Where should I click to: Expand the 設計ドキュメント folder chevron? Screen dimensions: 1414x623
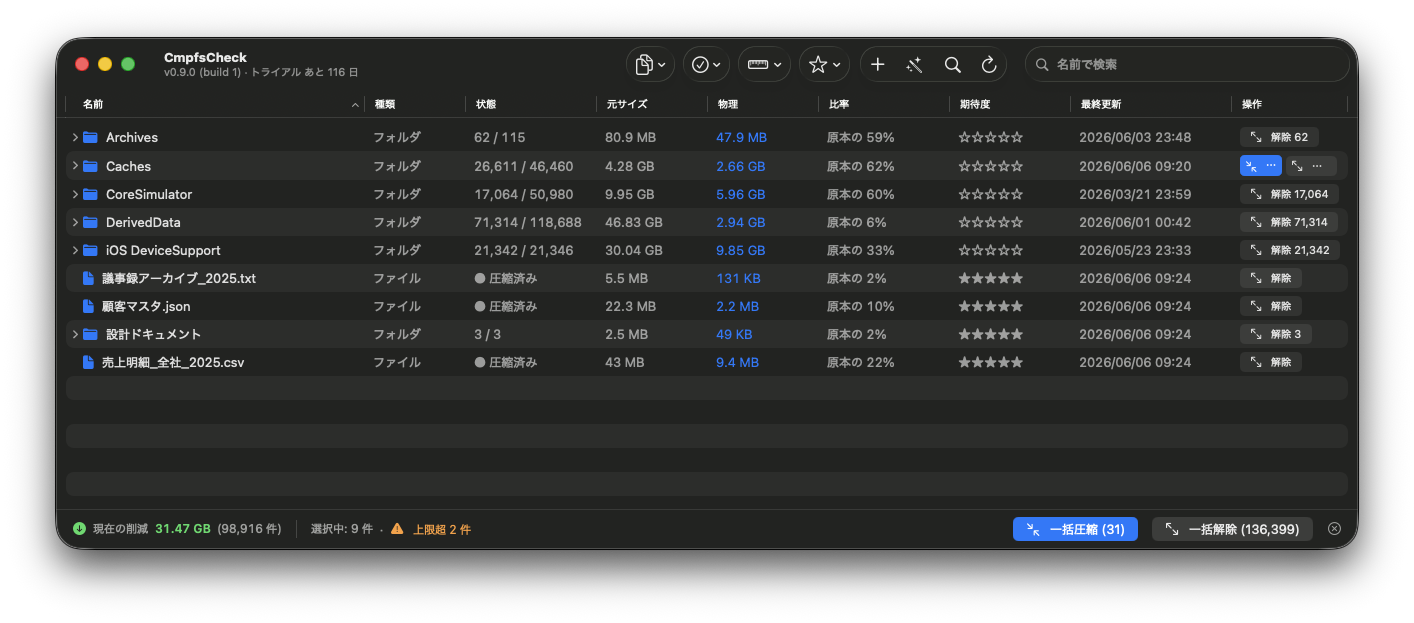[x=75, y=334]
